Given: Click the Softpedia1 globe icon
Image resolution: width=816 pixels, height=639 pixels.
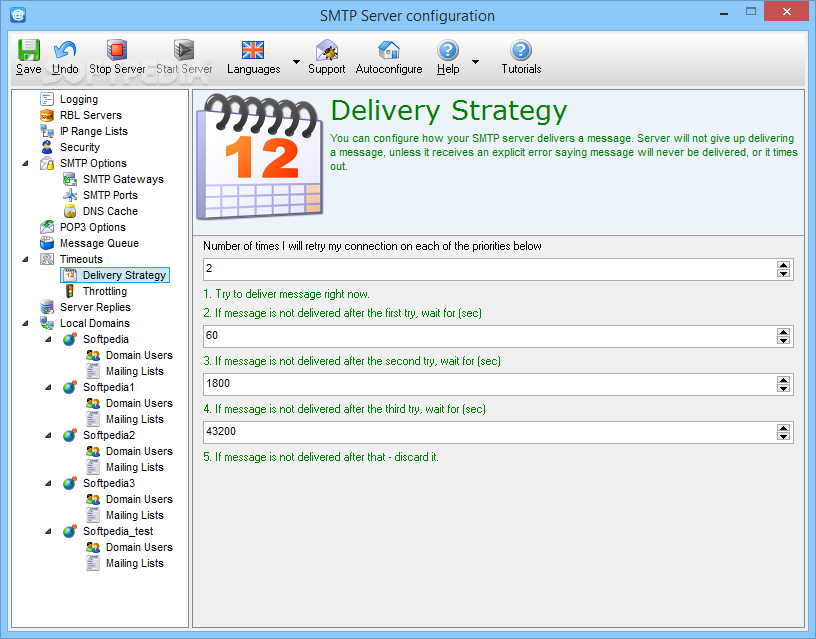Looking at the screenshot, I should click(70, 387).
